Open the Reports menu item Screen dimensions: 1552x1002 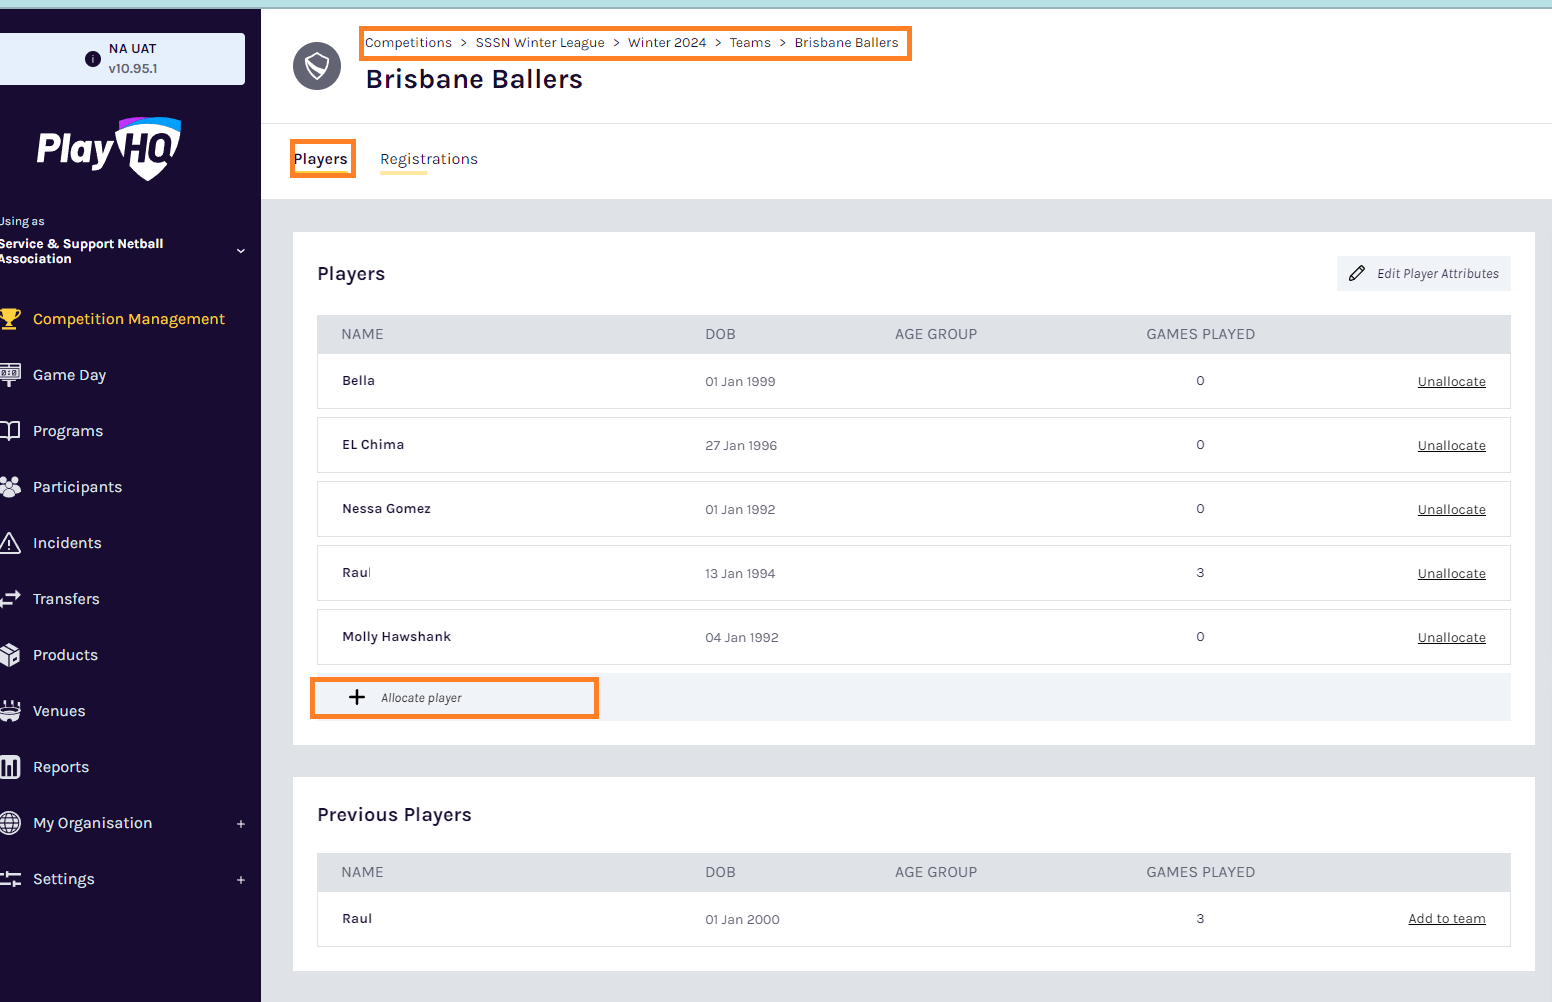tap(61, 766)
